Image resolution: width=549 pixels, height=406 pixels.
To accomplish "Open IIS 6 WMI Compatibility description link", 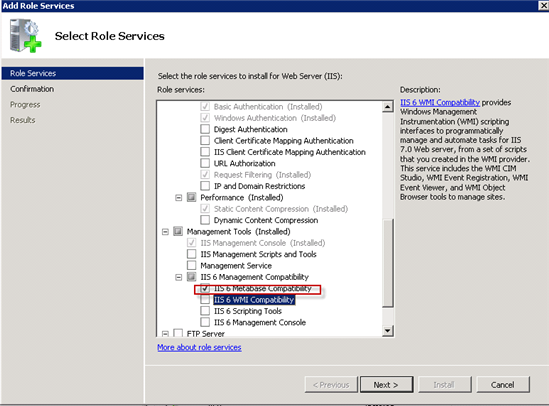I will tap(440, 102).
